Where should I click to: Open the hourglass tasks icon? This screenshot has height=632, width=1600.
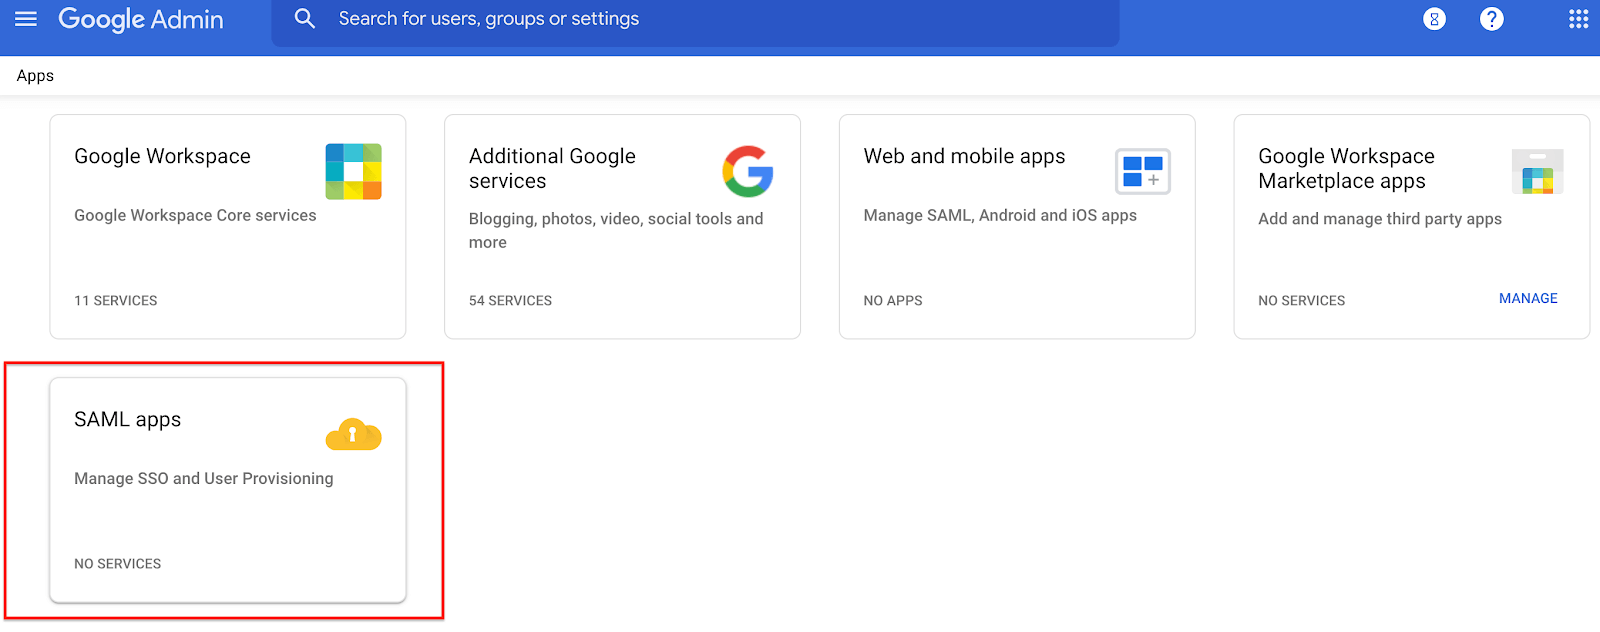[1434, 19]
